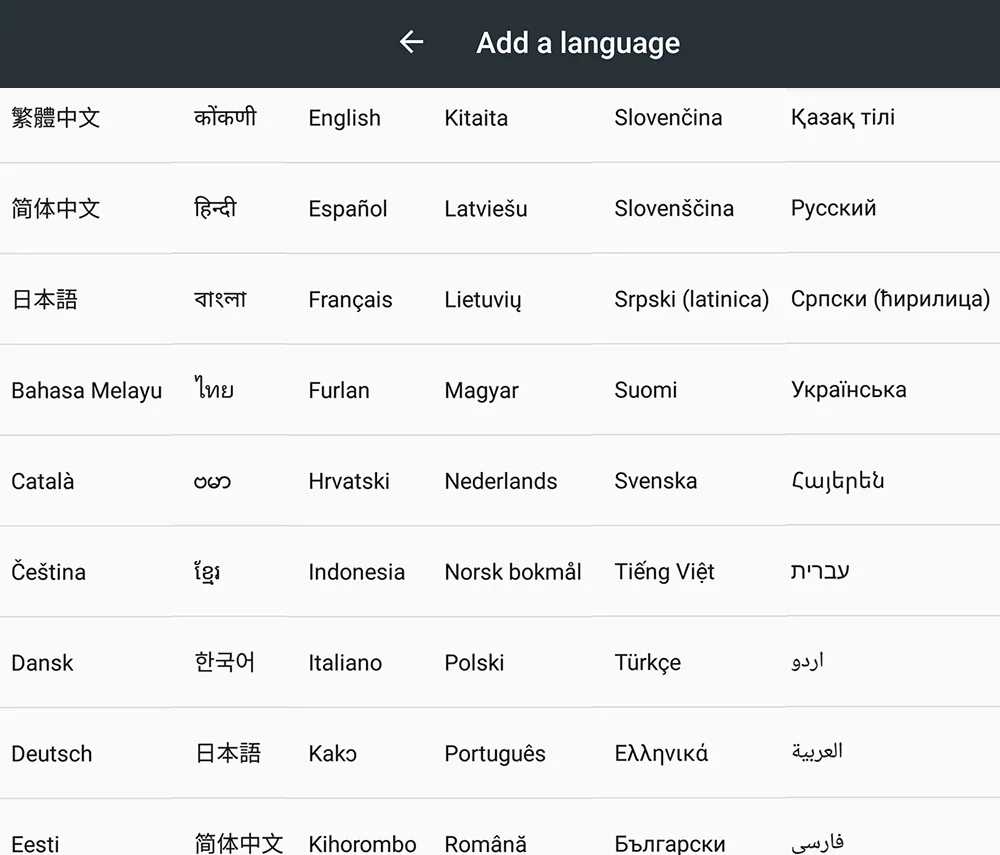This screenshot has width=1000, height=855.
Task: Select Русский language
Action: [834, 208]
